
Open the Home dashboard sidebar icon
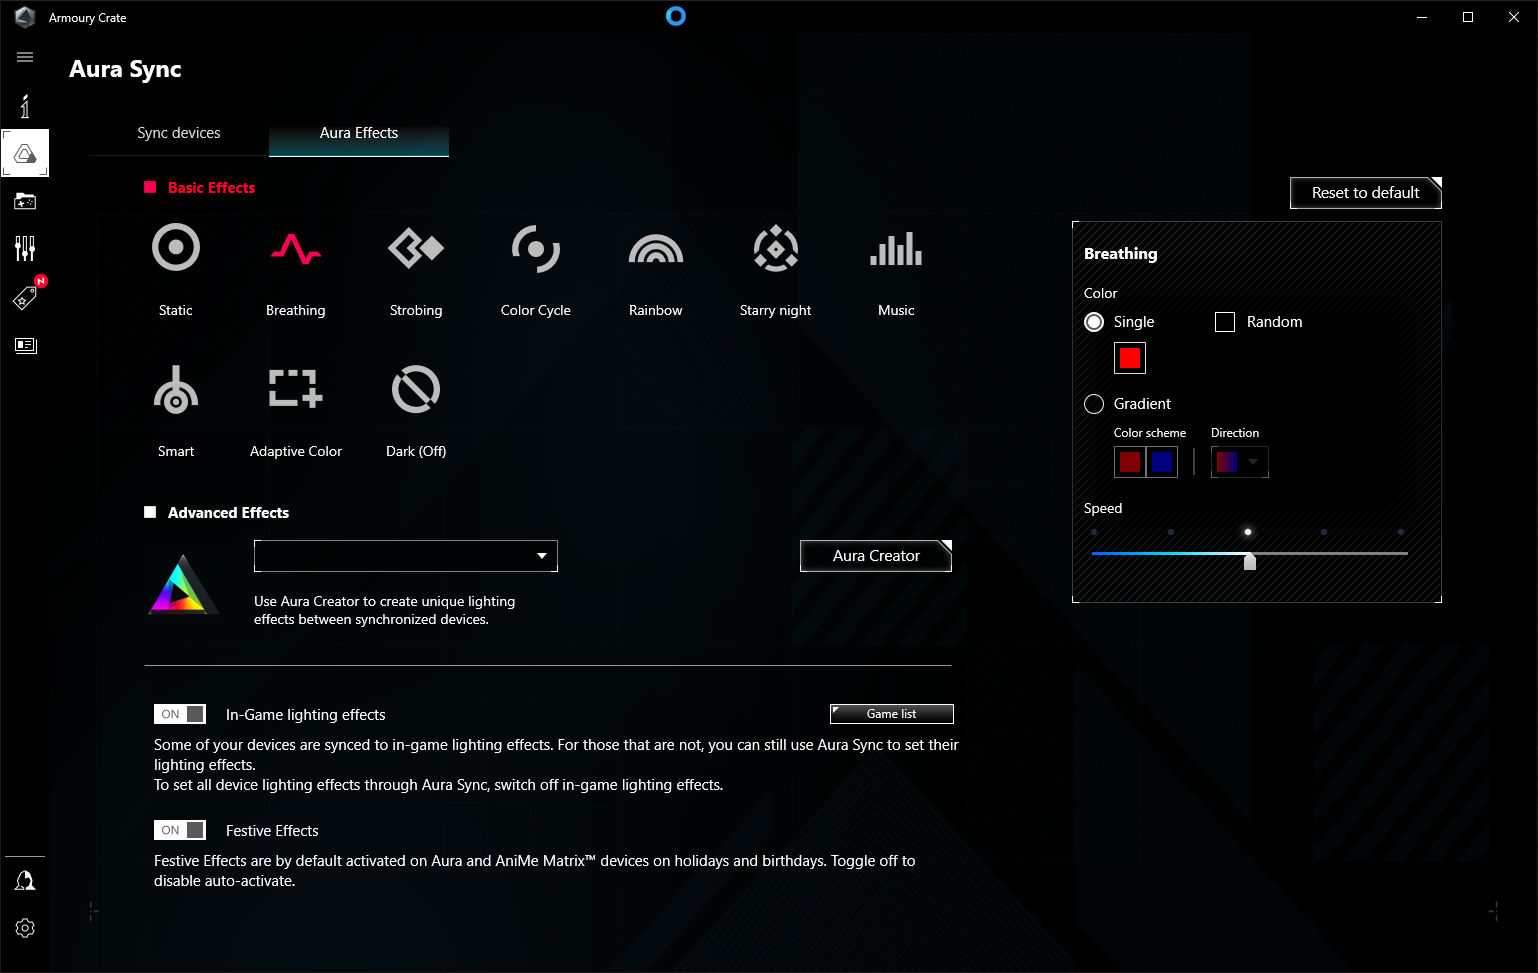click(25, 106)
